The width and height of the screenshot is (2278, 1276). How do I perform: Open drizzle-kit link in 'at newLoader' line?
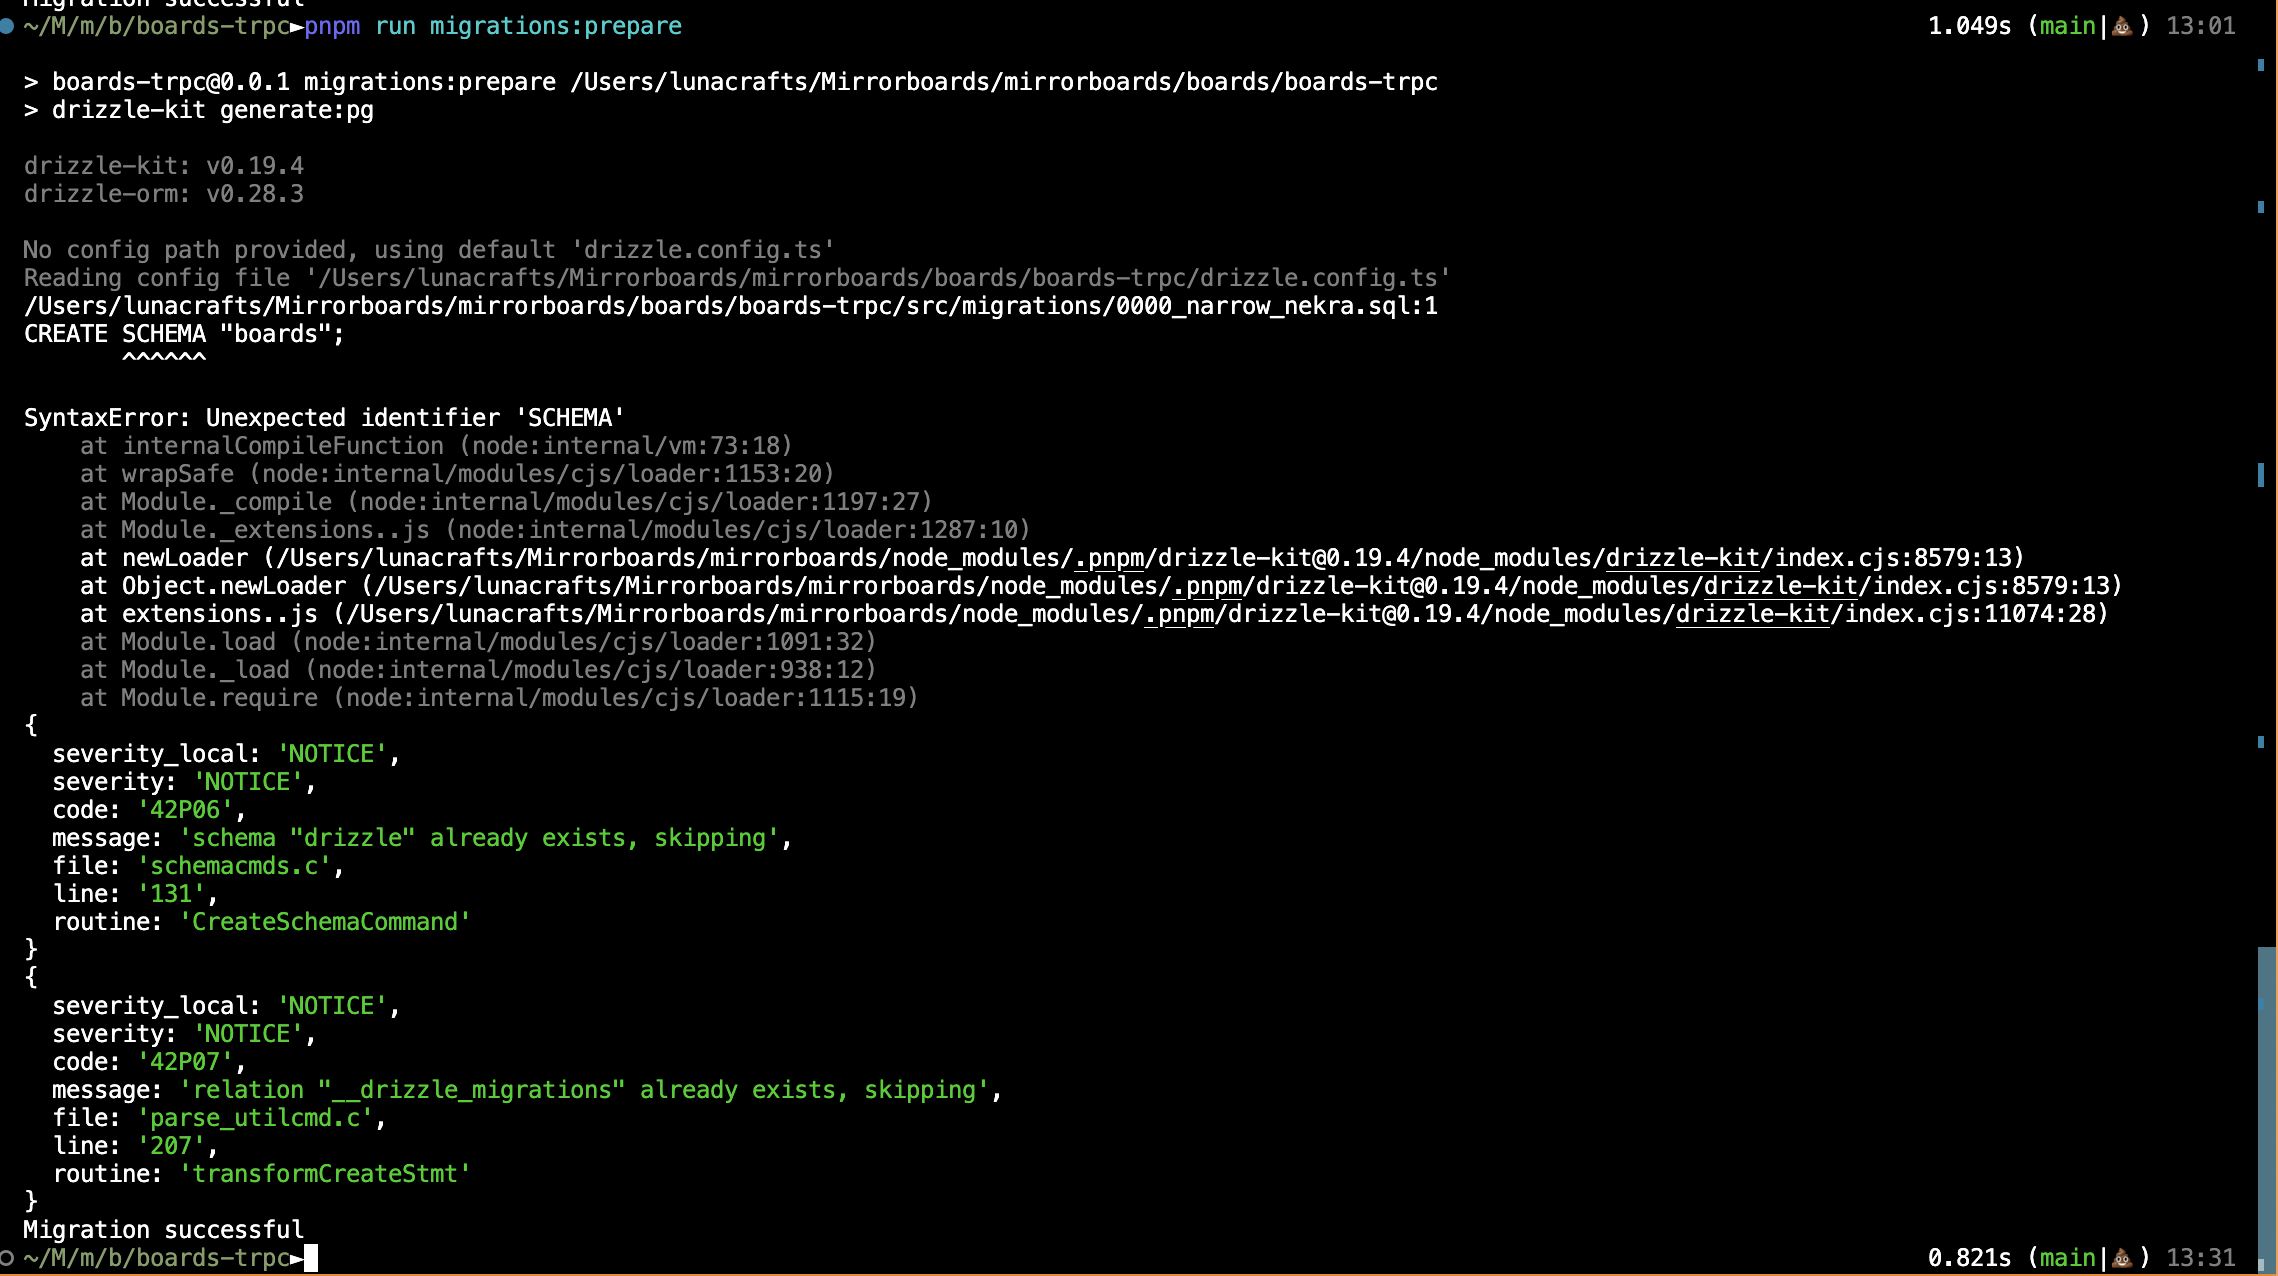pos(1682,558)
